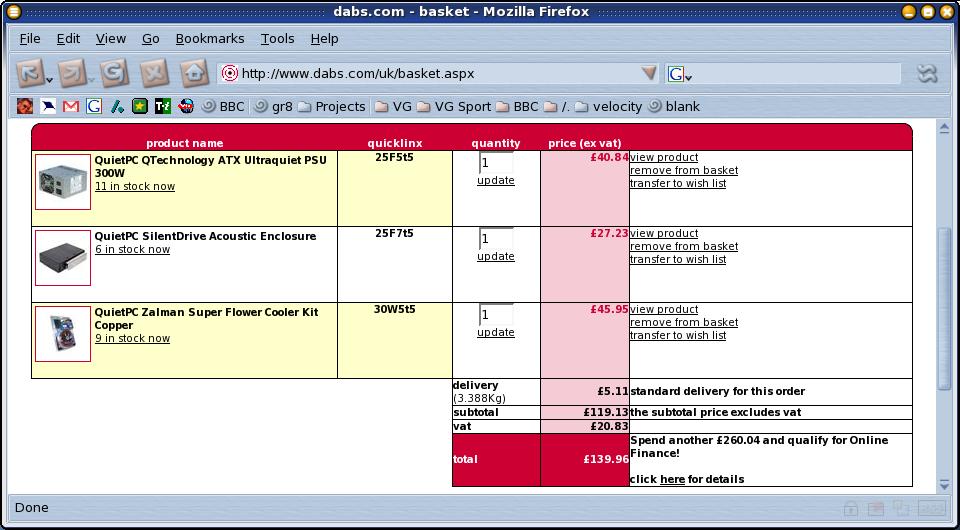The height and width of the screenshot is (530, 960).
Task: Expand the URL bar history dropdown
Action: click(x=649, y=73)
